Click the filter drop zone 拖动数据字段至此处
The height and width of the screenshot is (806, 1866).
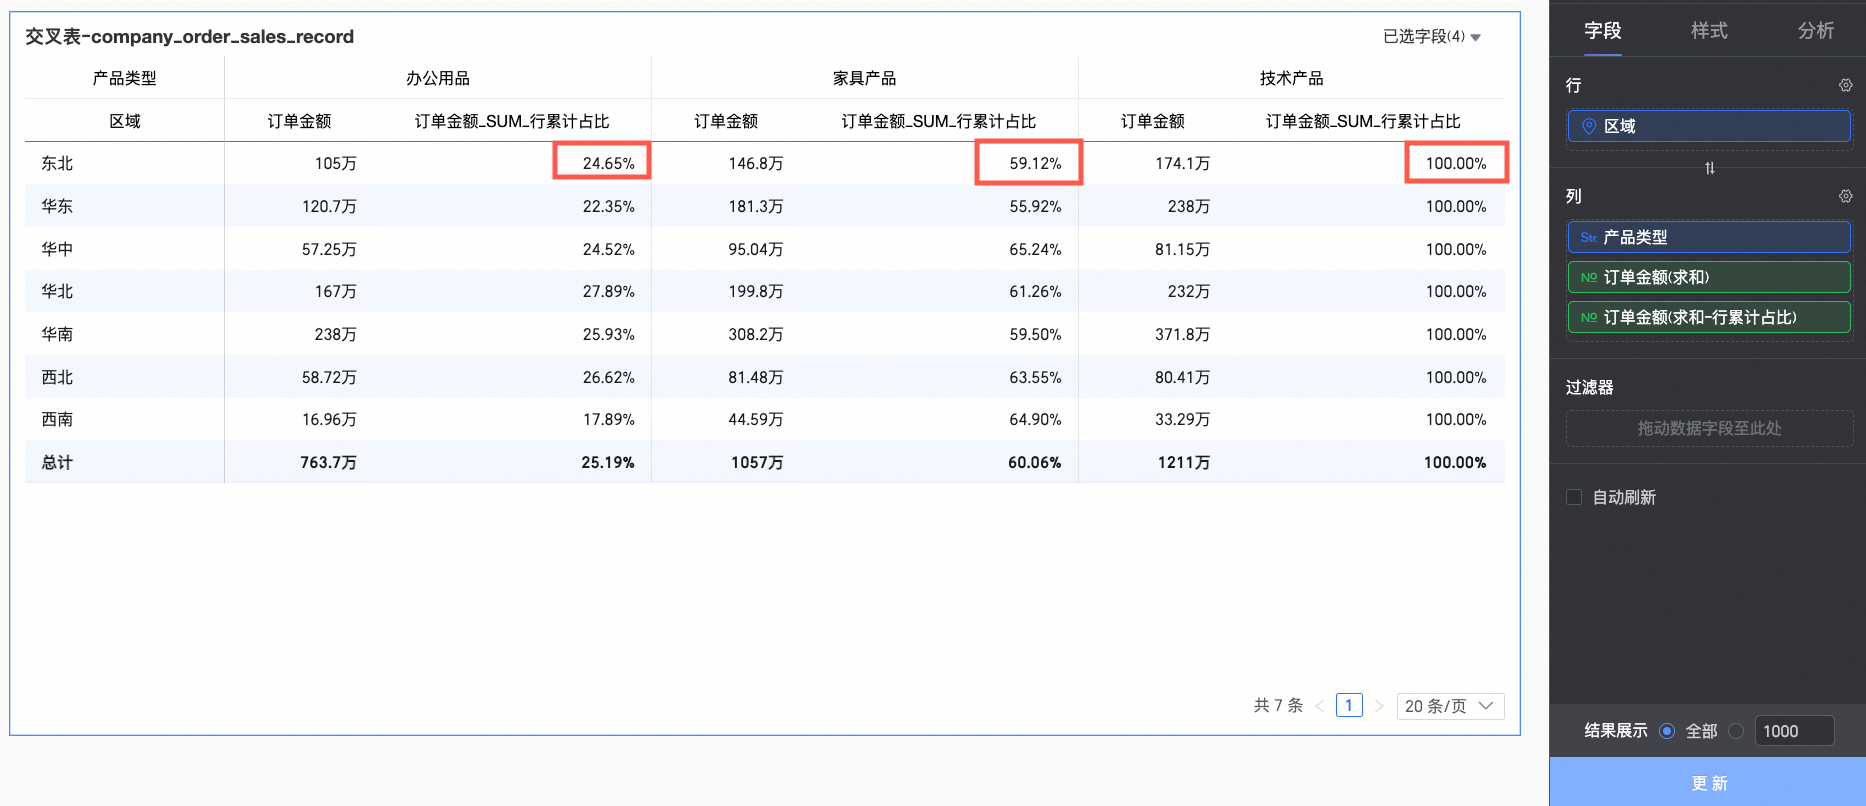click(x=1709, y=428)
